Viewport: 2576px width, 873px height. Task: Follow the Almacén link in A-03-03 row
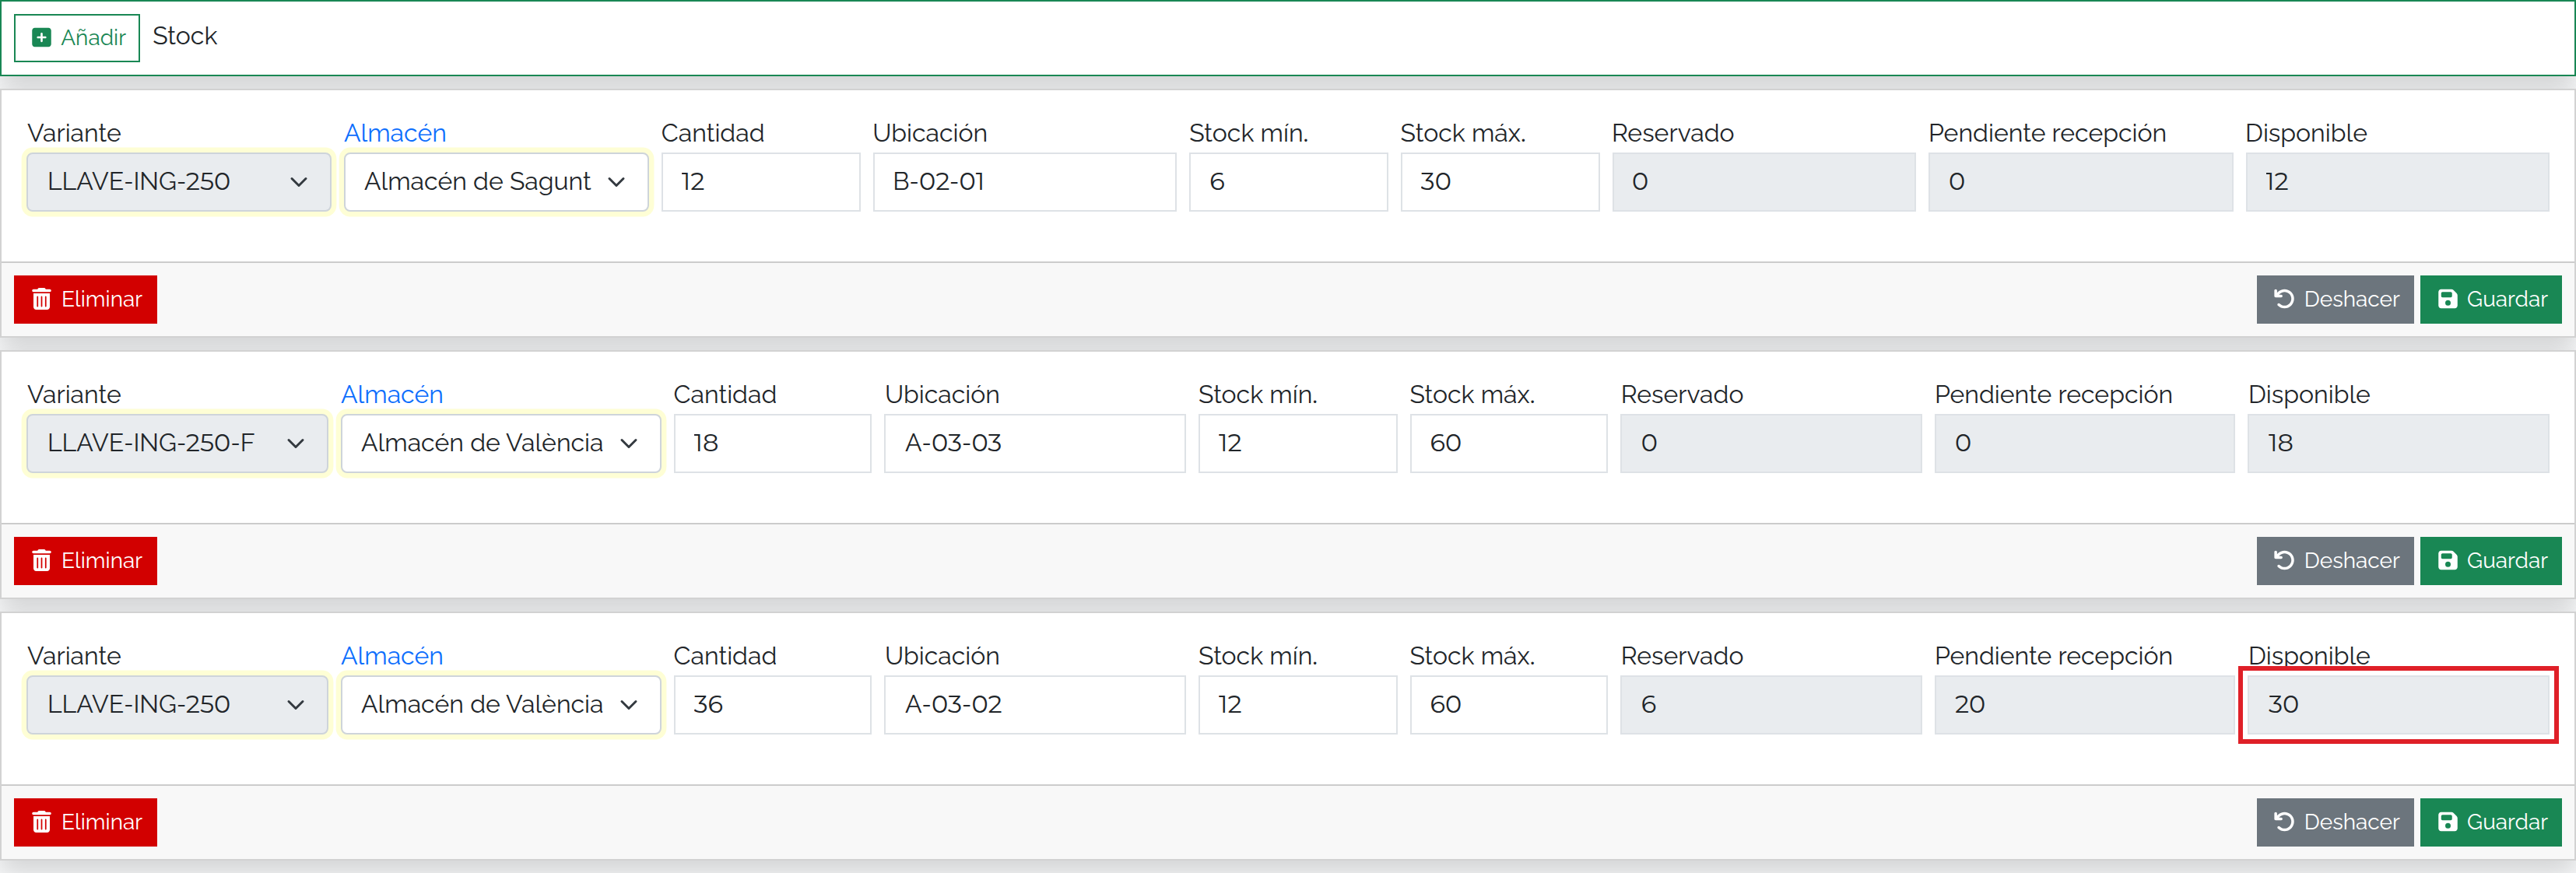click(x=392, y=395)
